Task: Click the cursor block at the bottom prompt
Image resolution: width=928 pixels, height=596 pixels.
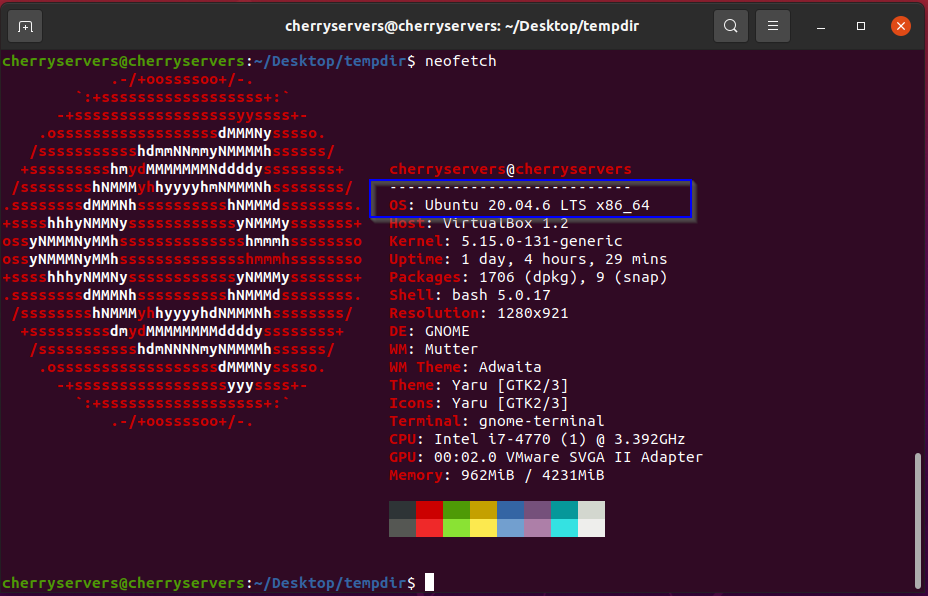Action: coord(429,582)
